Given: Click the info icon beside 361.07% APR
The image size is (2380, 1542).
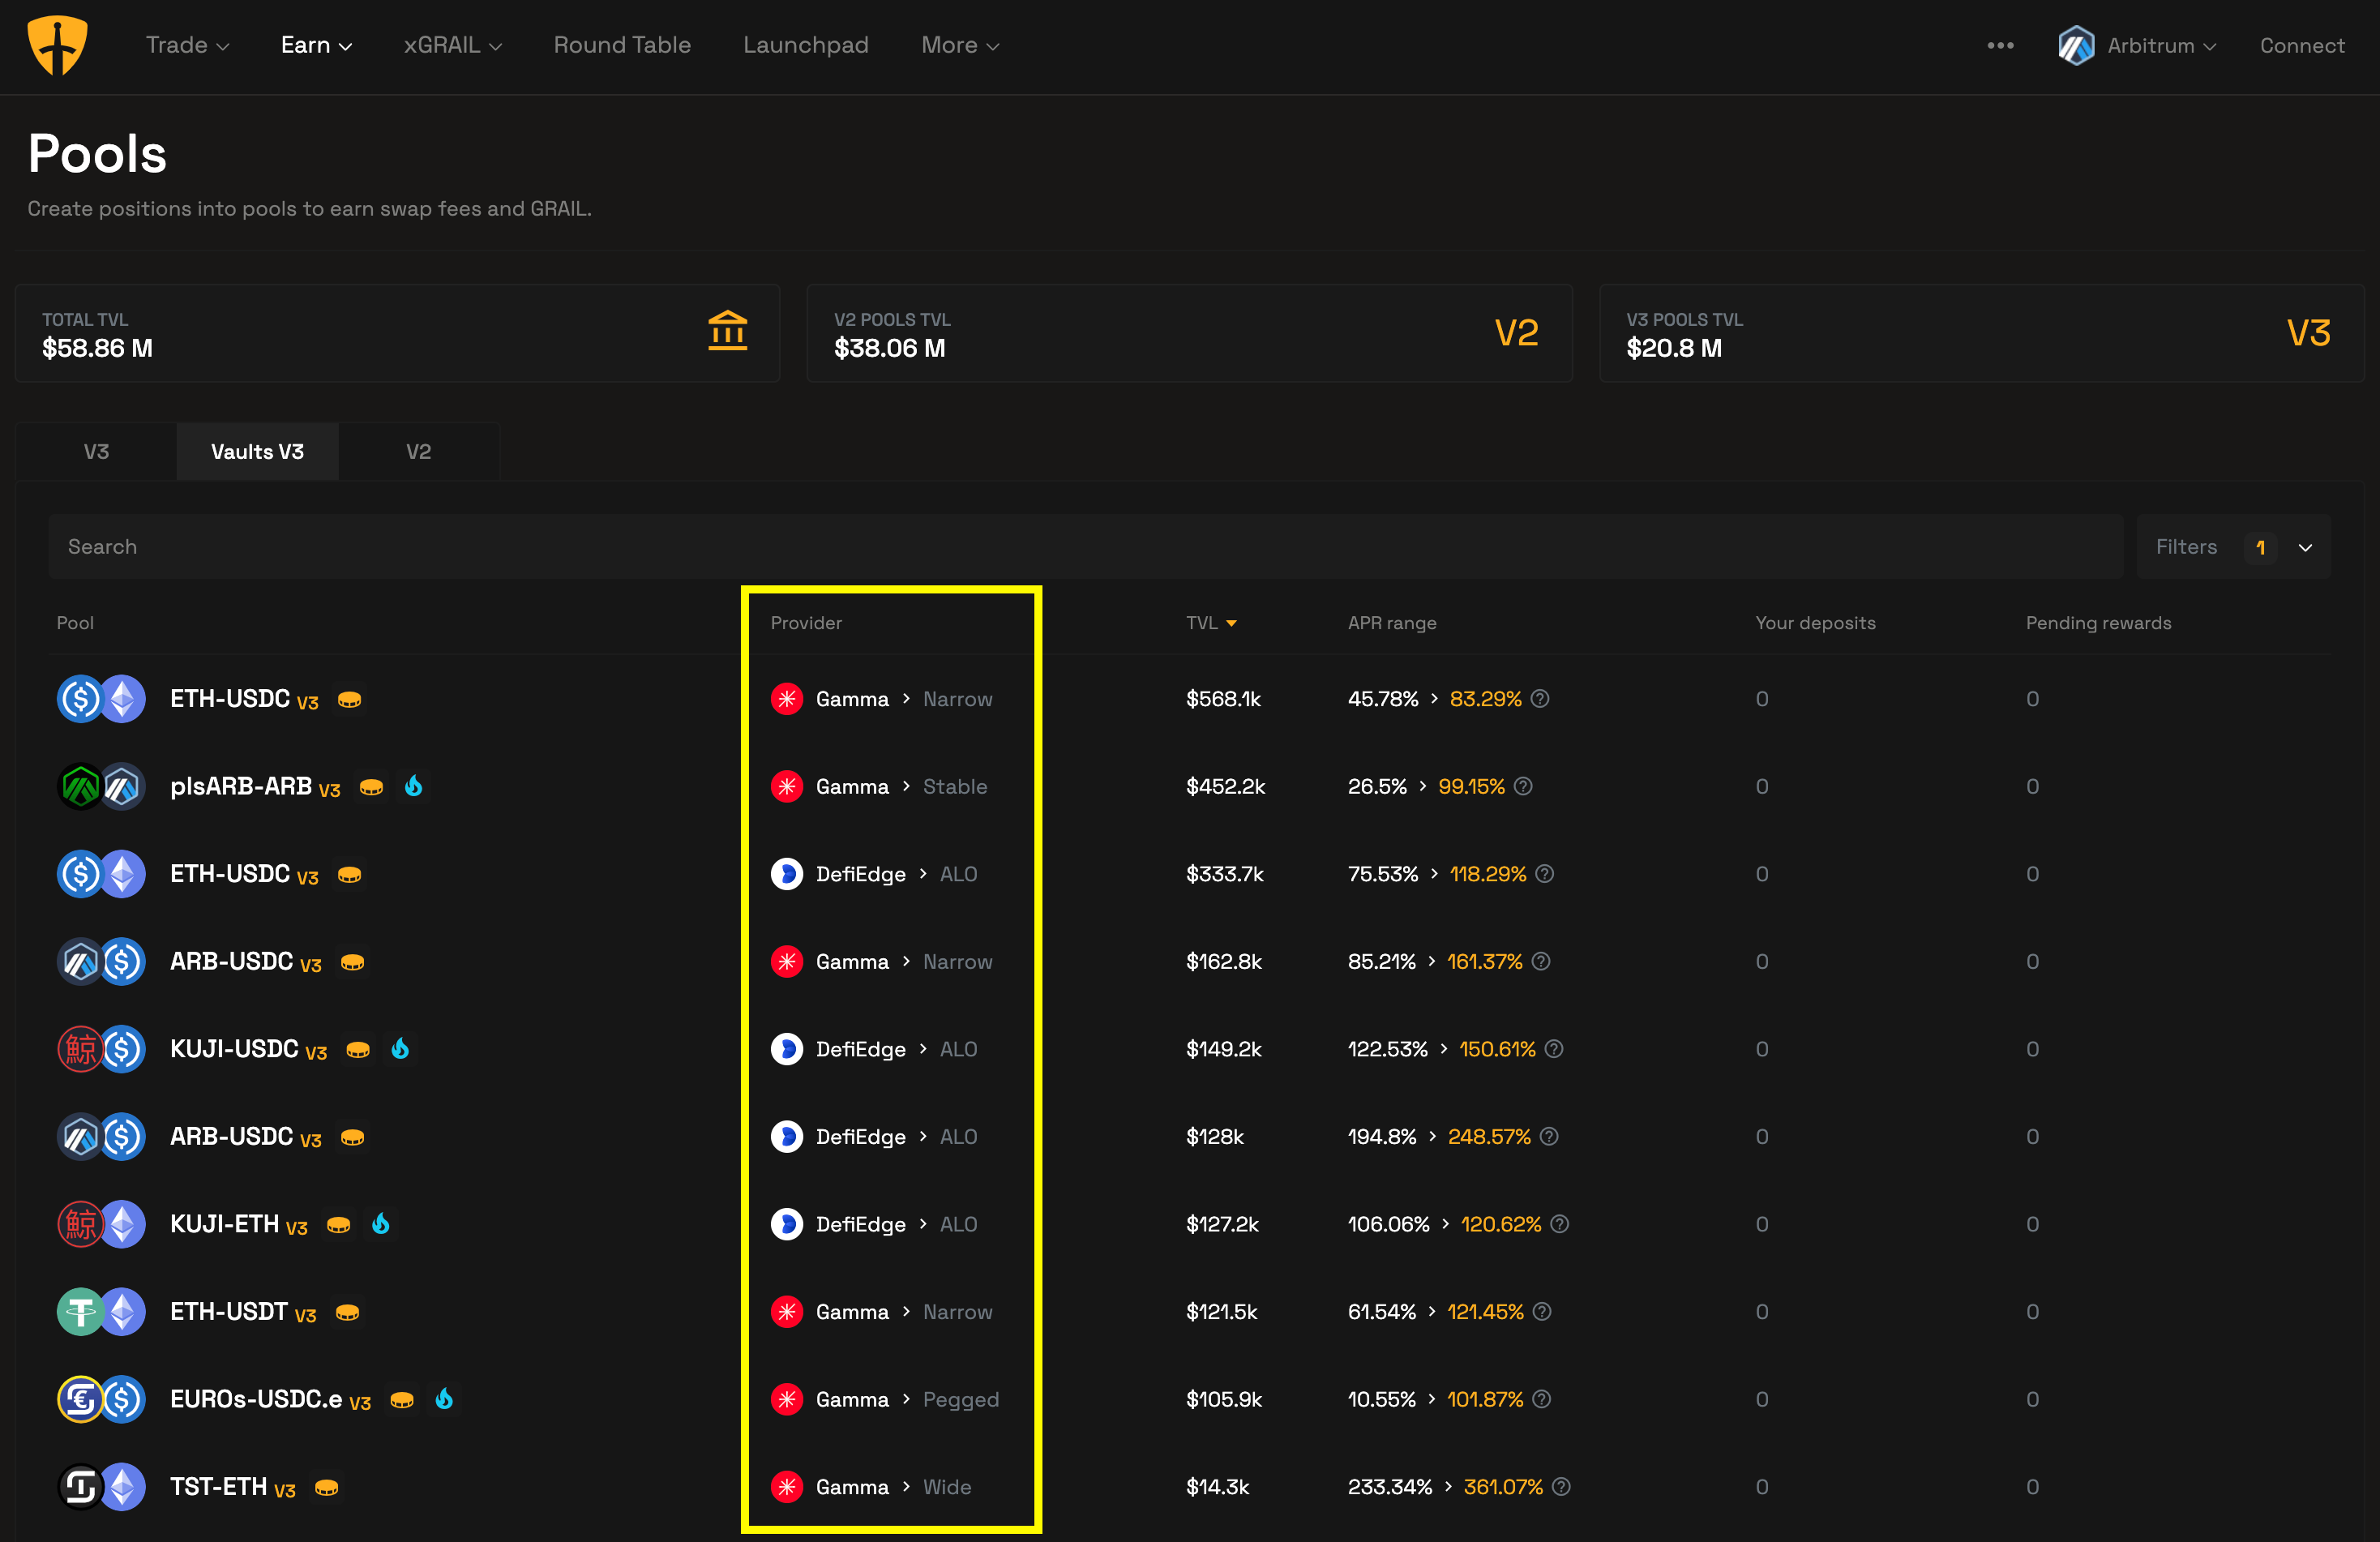Looking at the screenshot, I should [x=1561, y=1487].
